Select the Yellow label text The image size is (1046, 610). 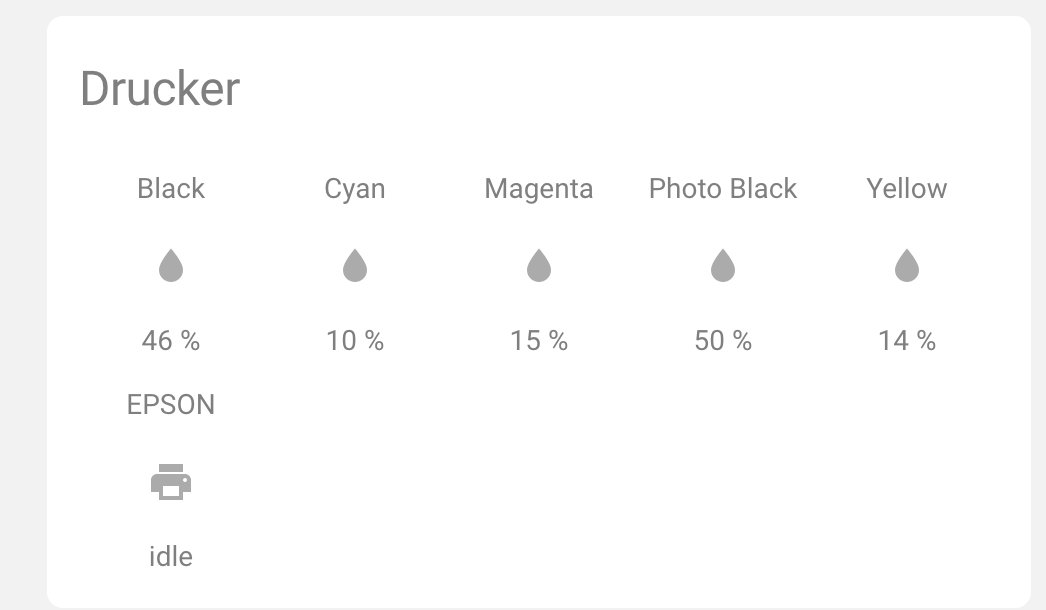pyautogui.click(x=907, y=189)
